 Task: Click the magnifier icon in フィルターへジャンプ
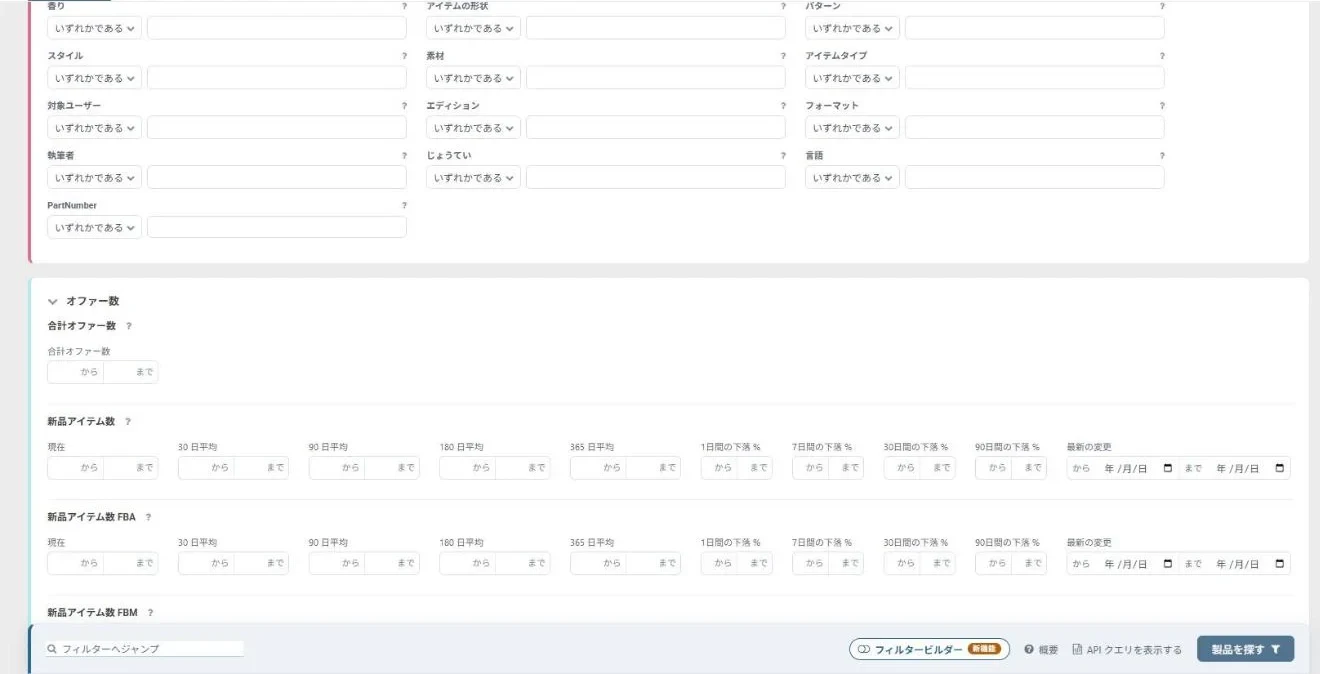[x=52, y=649]
